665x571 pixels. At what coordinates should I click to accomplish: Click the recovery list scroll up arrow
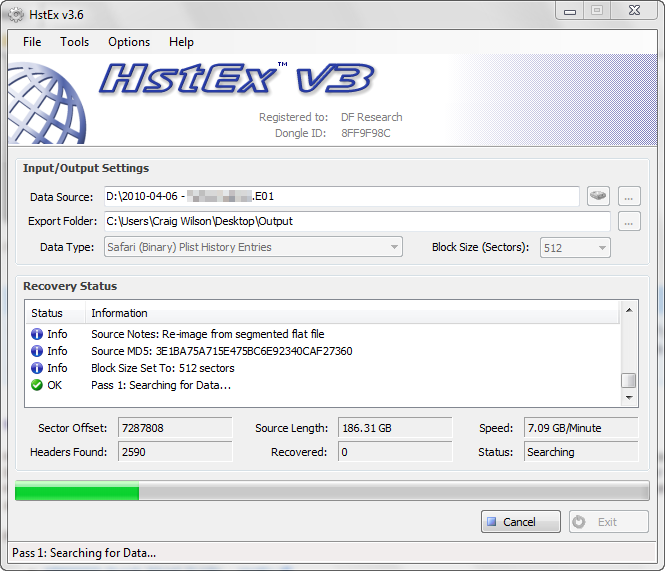[629, 310]
